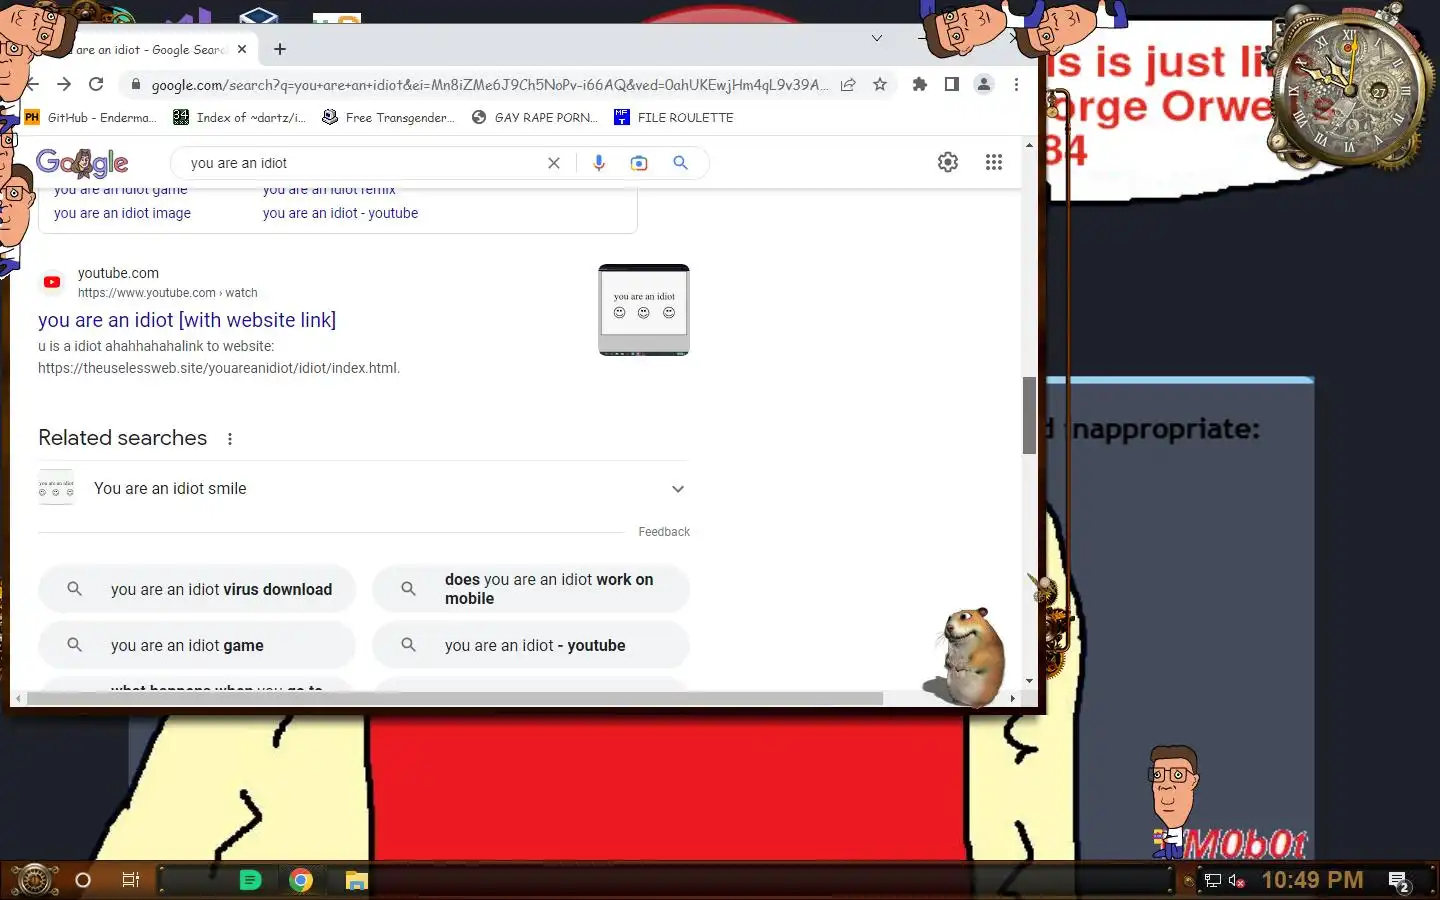
Task: Open the 10:49 PM taskbar clock
Action: click(x=1312, y=880)
